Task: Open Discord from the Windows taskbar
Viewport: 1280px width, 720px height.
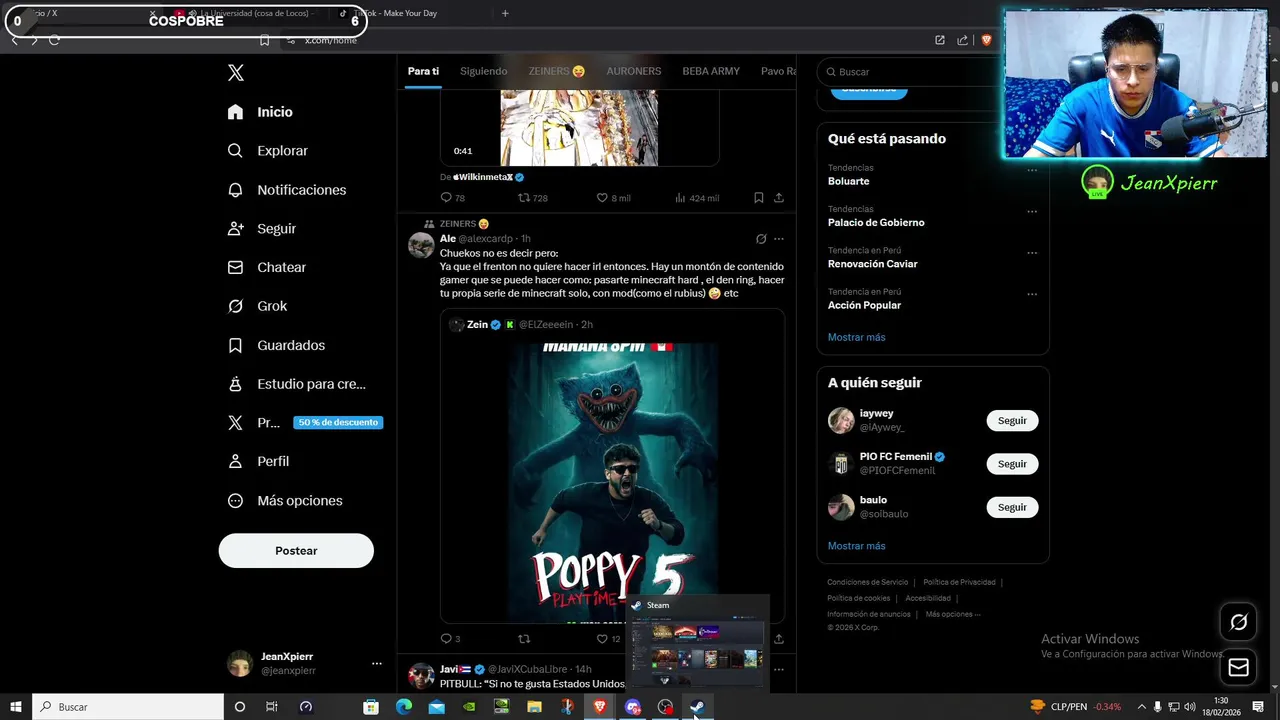Action: tap(632, 707)
